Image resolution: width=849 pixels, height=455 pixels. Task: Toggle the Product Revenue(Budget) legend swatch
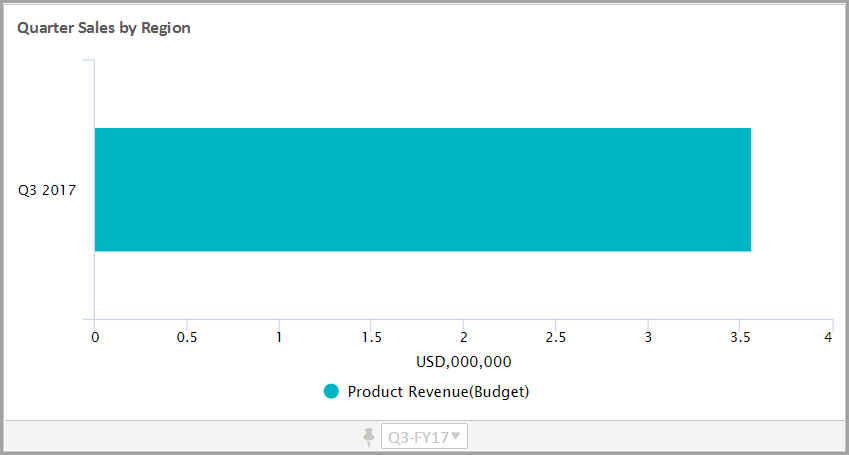331,391
